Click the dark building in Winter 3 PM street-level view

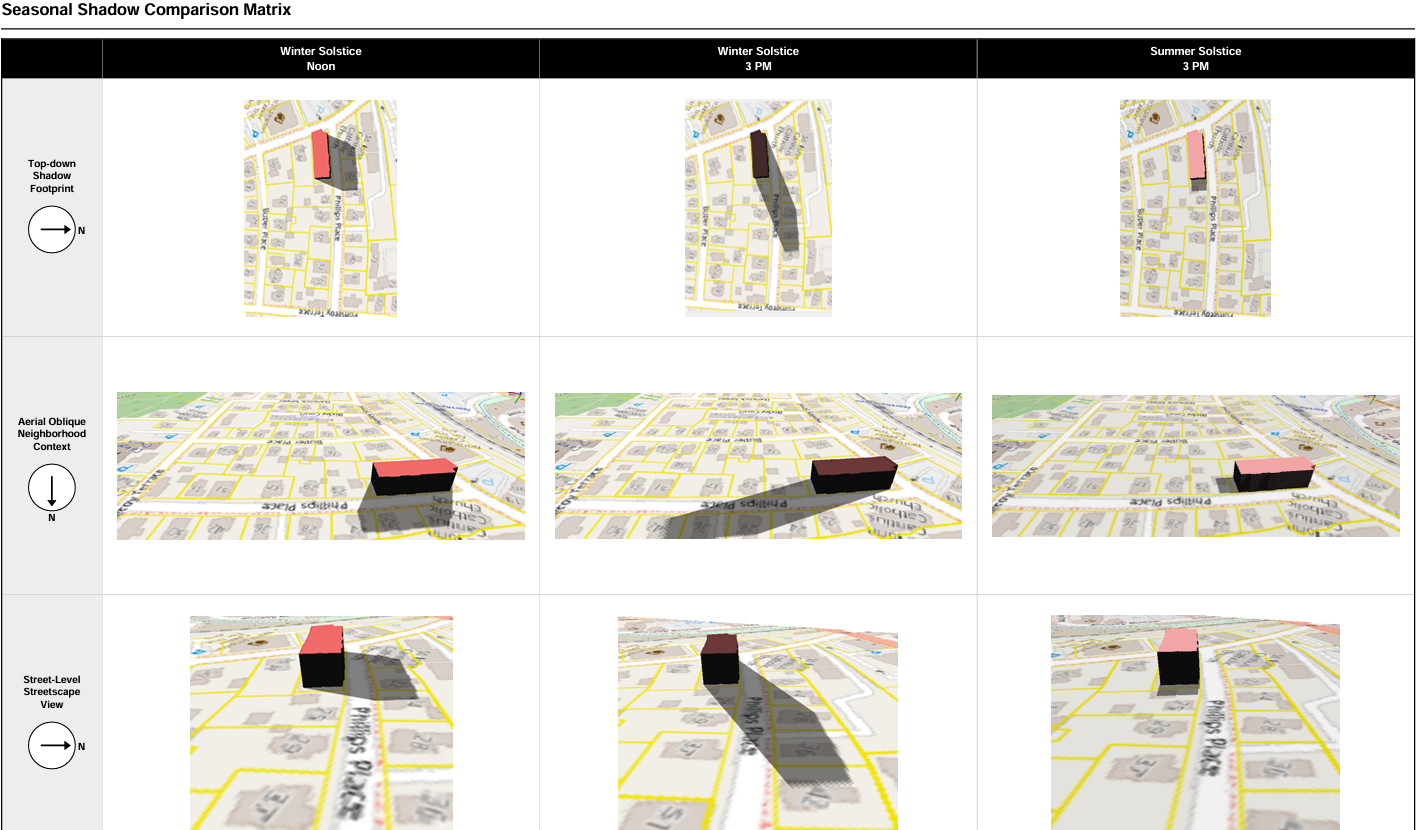click(720, 658)
